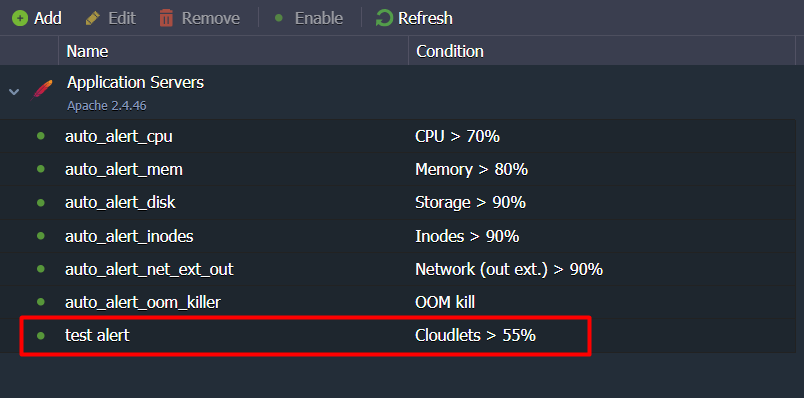This screenshot has height=398, width=804.
Task: Select the Application Servers group row
Action: (397, 92)
